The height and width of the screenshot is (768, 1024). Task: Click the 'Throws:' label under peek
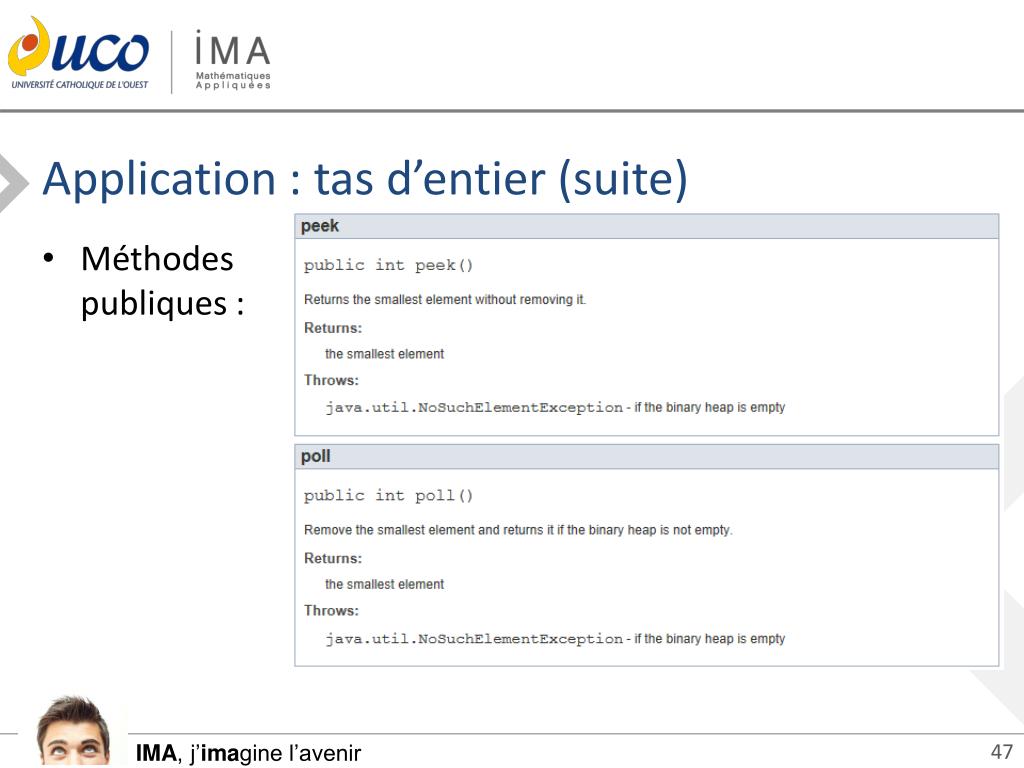pos(331,380)
